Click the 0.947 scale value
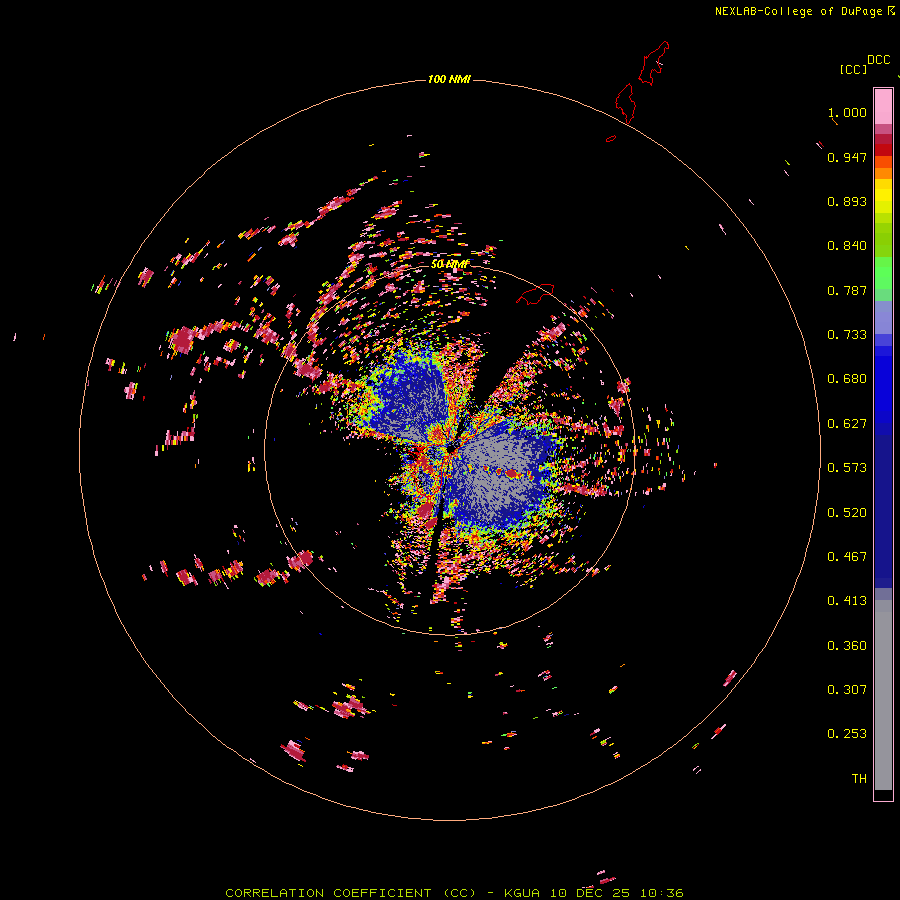The height and width of the screenshot is (900, 900). click(x=847, y=157)
